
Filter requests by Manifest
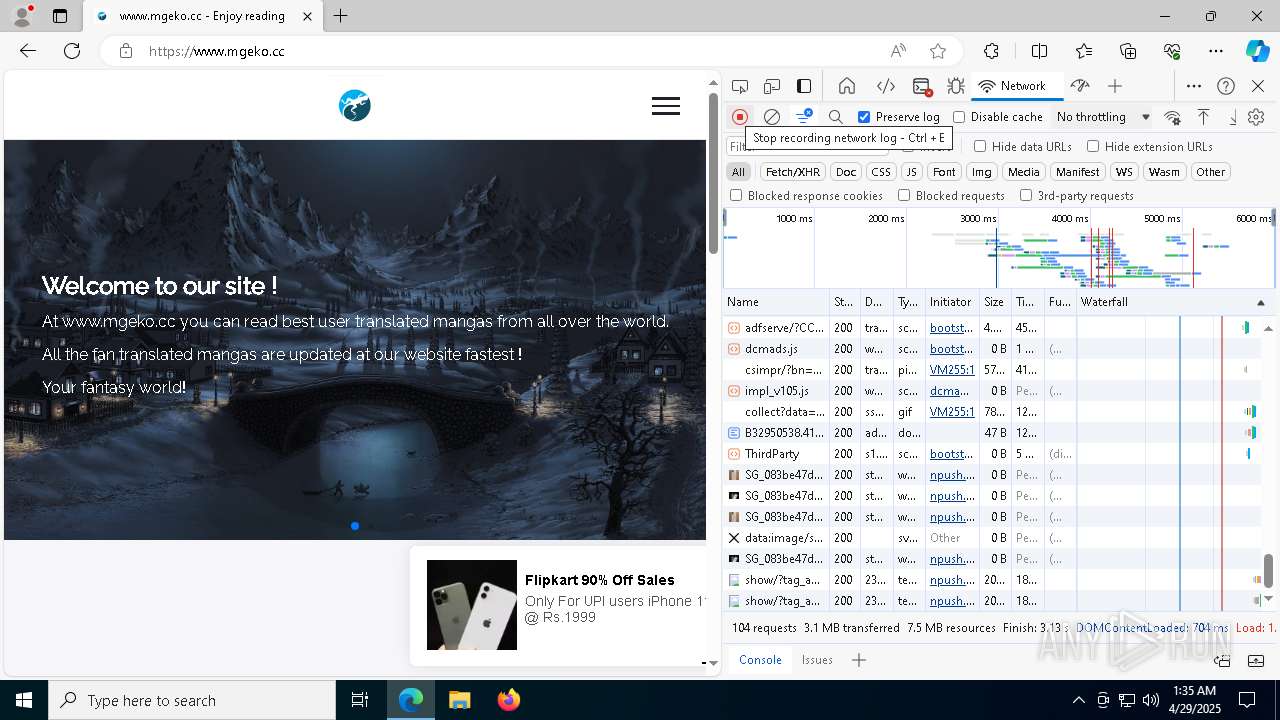point(1077,172)
